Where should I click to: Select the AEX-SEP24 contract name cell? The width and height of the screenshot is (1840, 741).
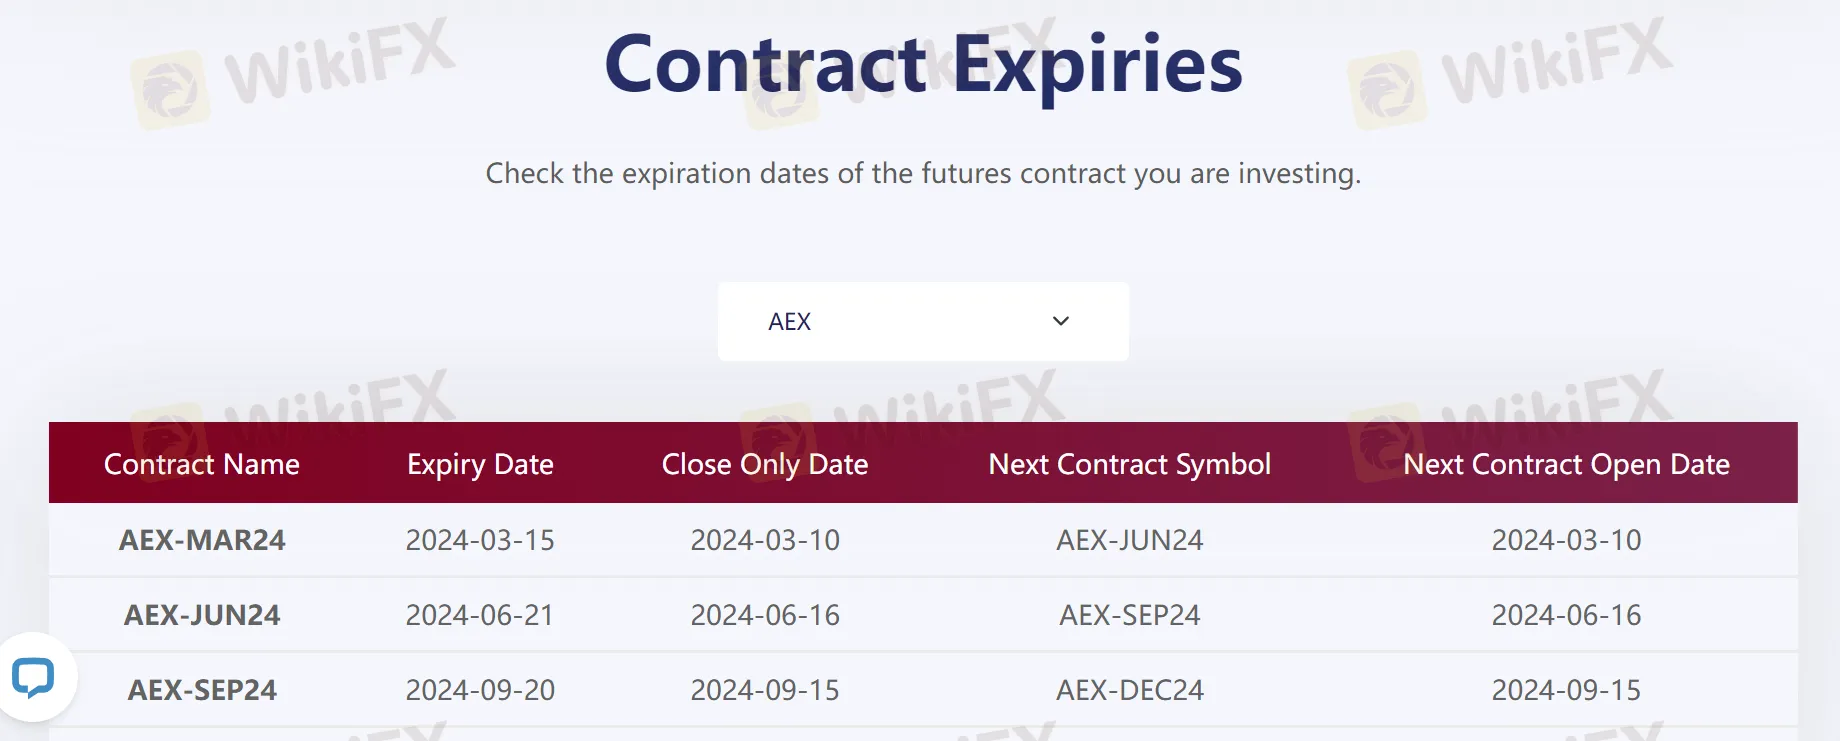click(202, 690)
